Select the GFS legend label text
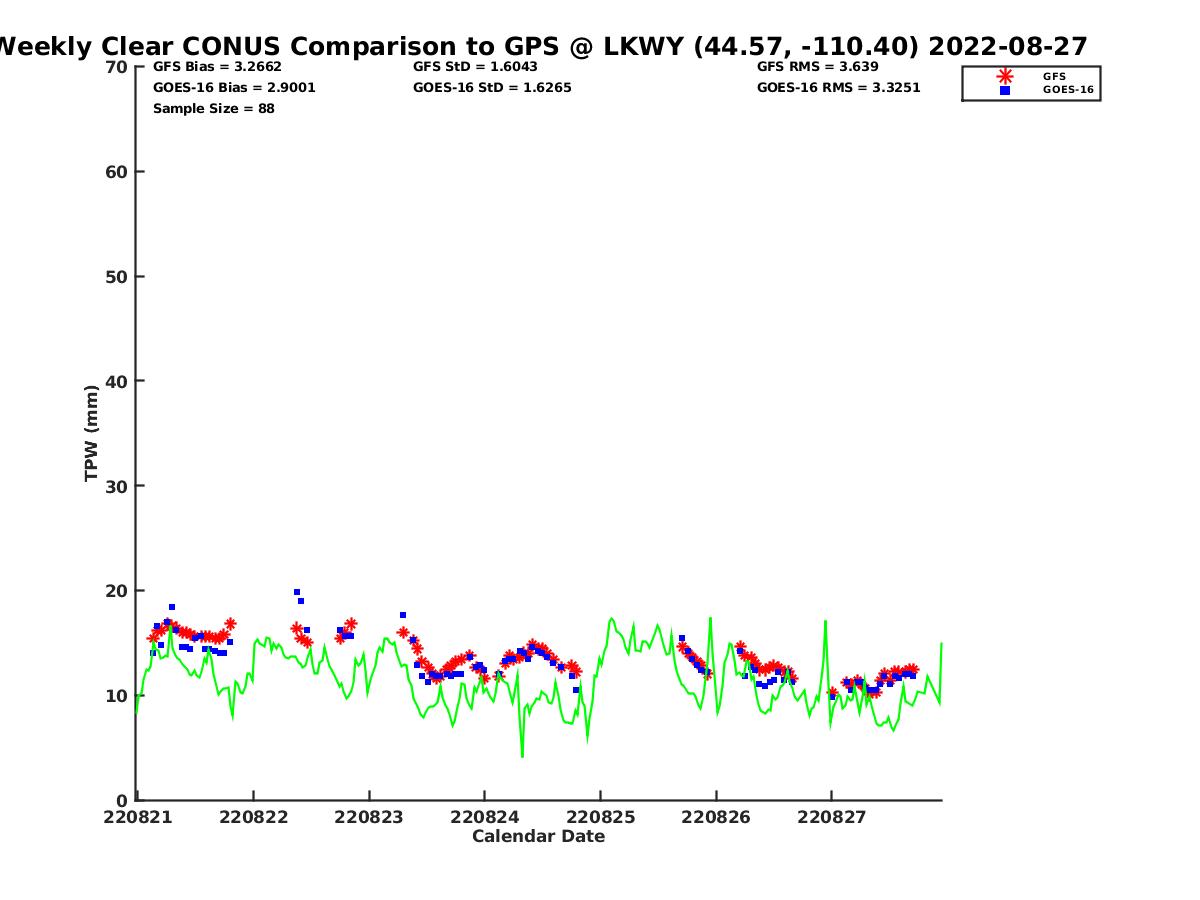Viewport: 1200px width, 900px height. click(x=1054, y=76)
